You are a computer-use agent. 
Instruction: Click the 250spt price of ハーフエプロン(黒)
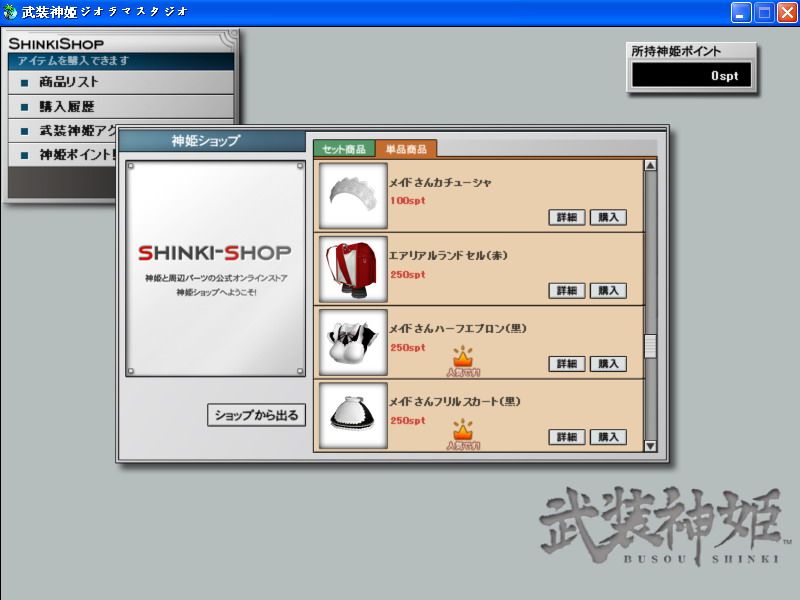click(x=408, y=348)
